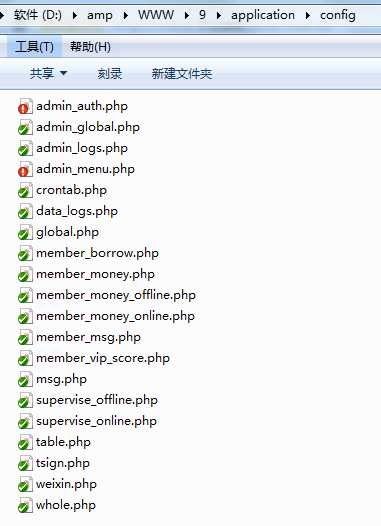Select file name table.php
381x526 pixels.
tap(63, 442)
